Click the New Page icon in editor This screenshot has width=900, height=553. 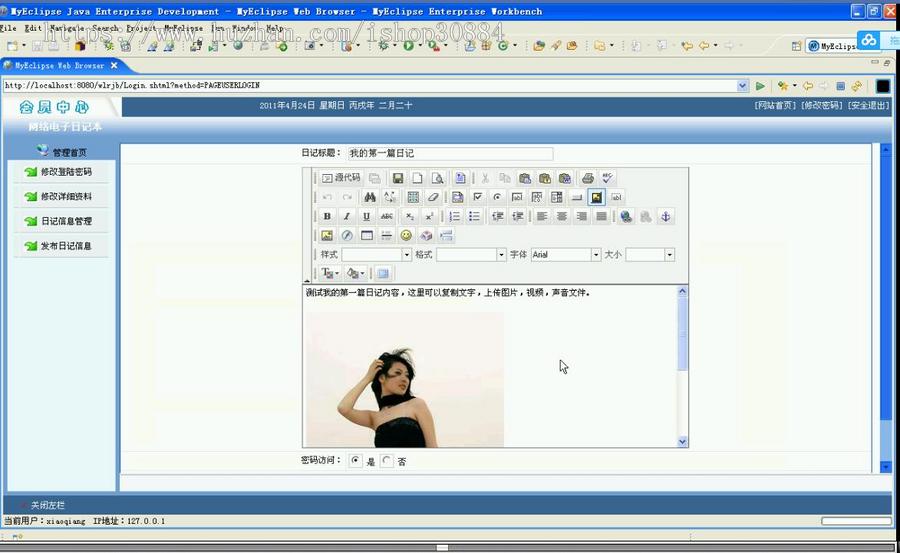417,178
